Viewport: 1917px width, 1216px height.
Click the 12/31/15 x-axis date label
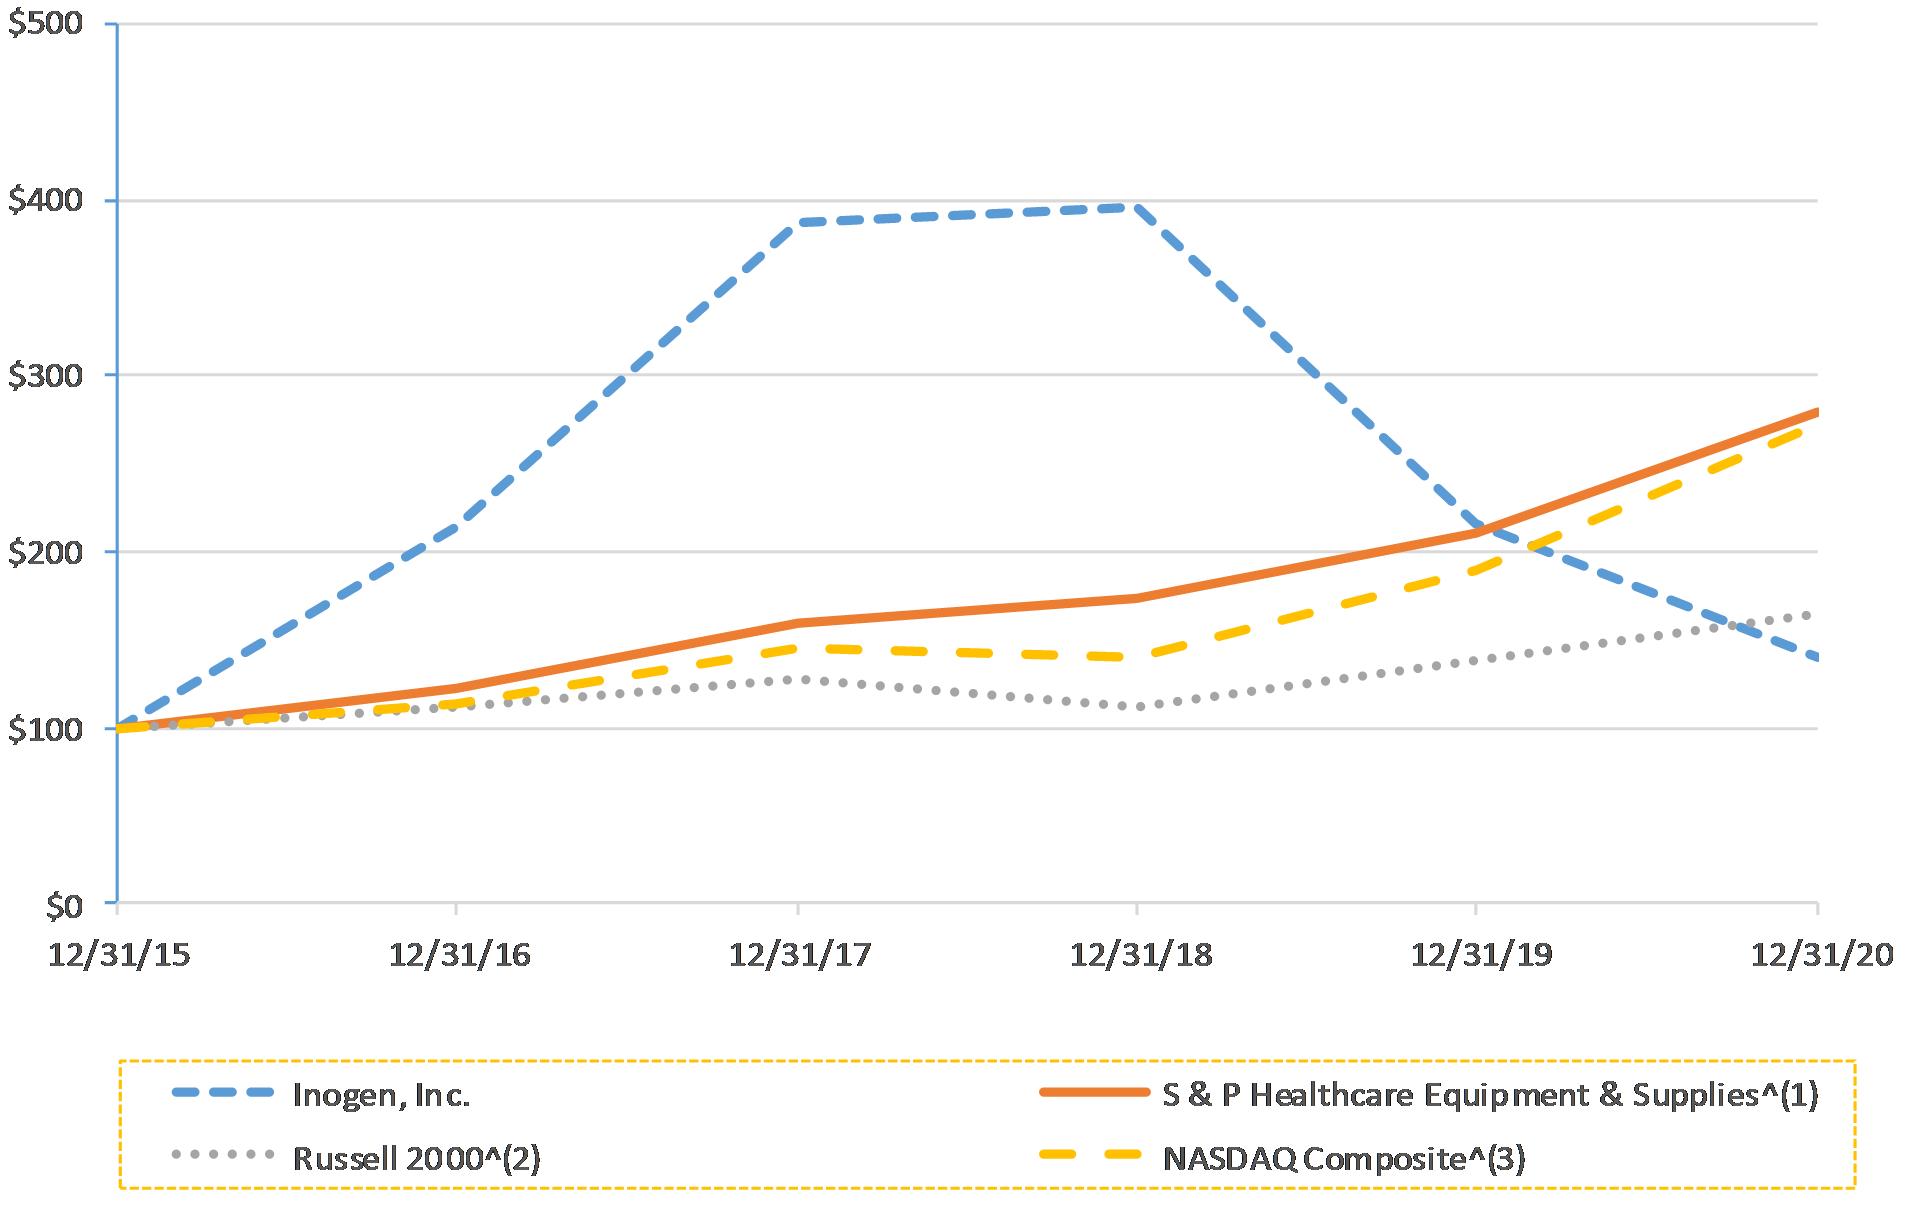tap(119, 956)
